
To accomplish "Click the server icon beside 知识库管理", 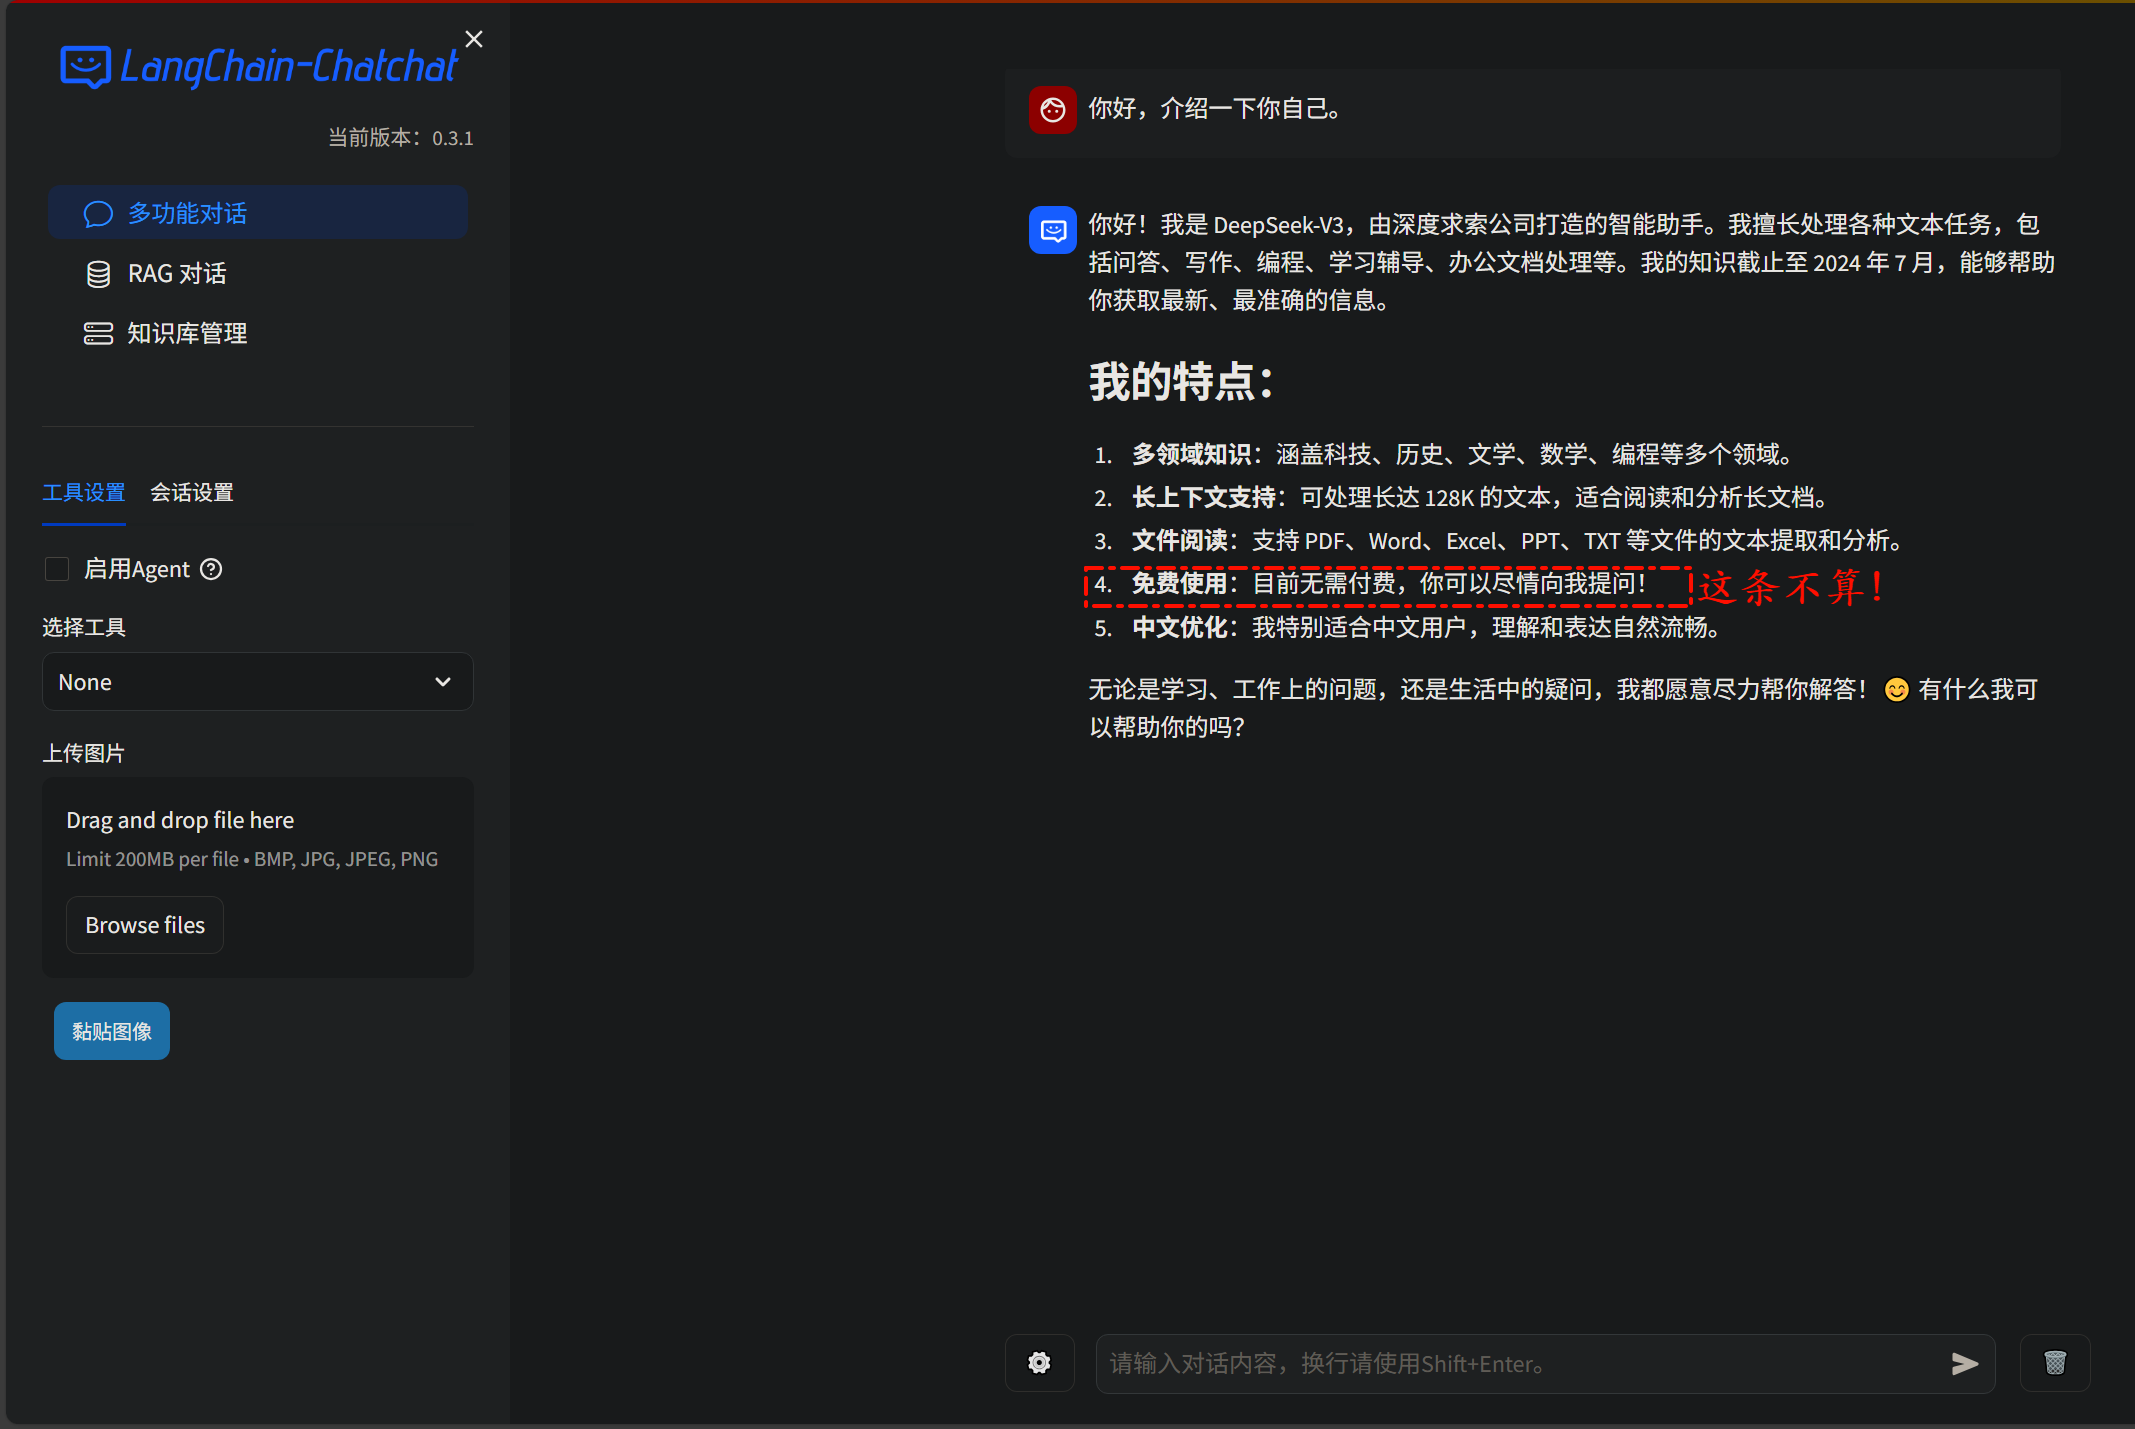I will coord(98,334).
